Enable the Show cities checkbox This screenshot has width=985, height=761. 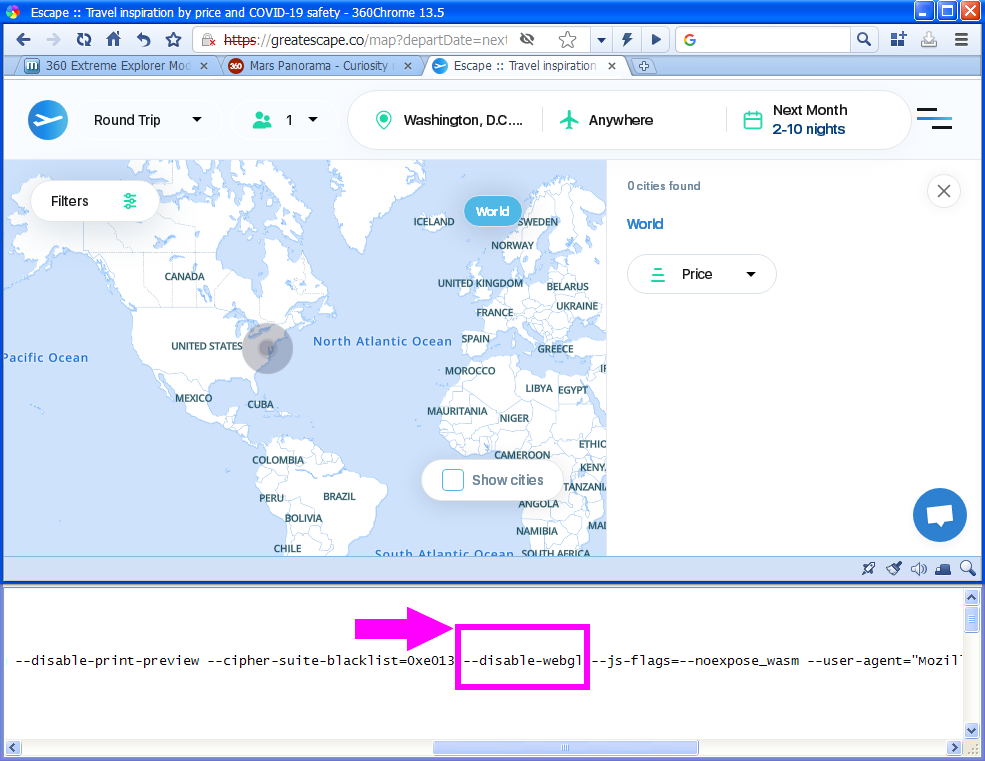pos(453,480)
